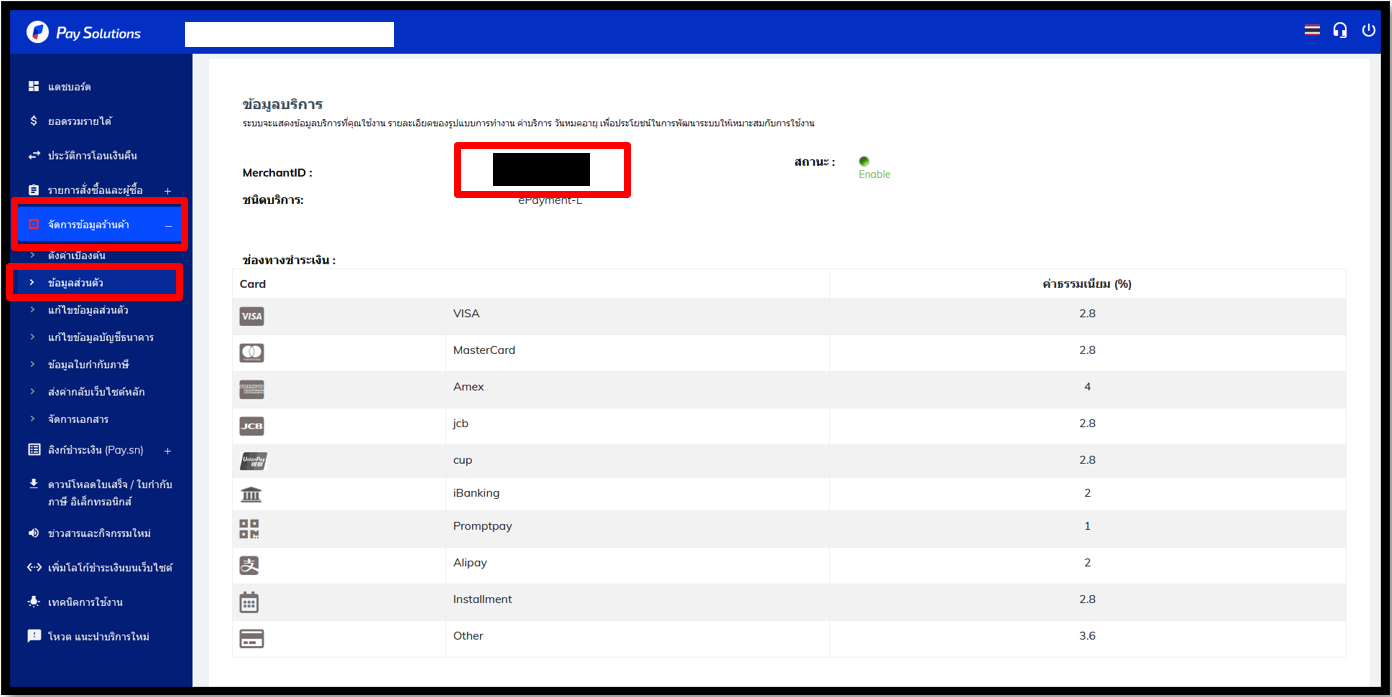Click the iBanking bank building icon

click(251, 495)
